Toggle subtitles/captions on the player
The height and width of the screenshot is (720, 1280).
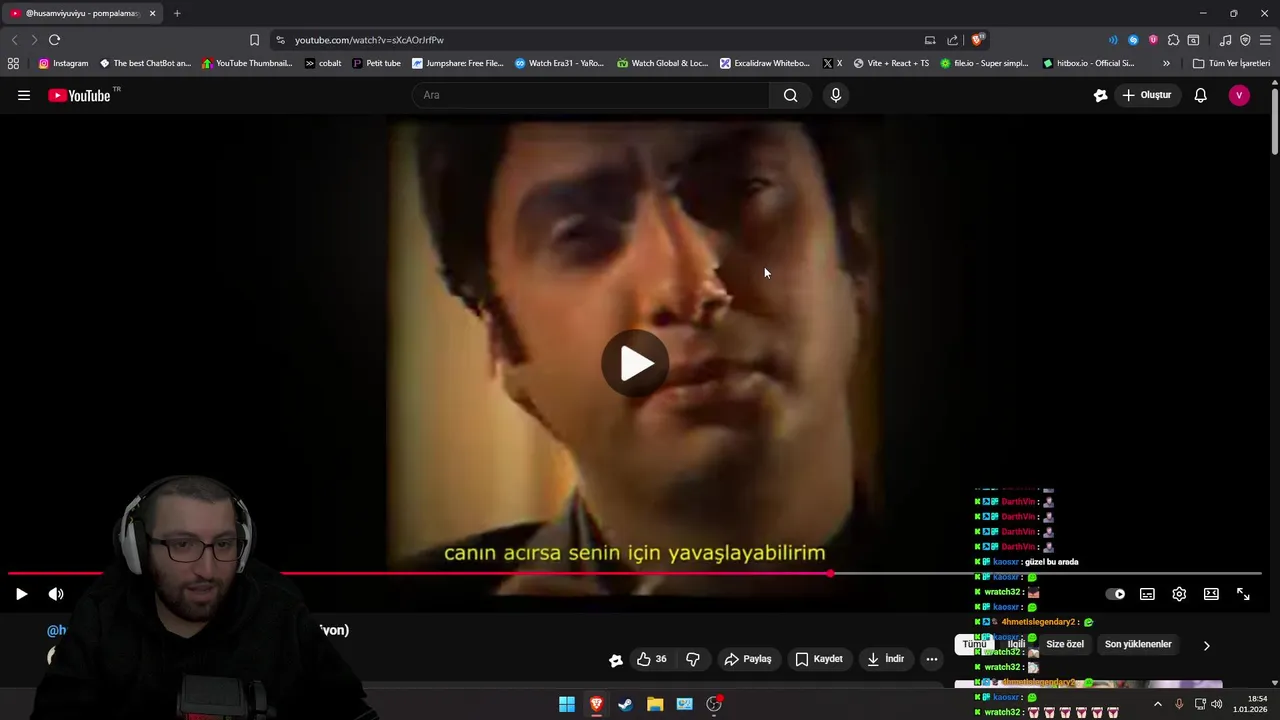tap(1147, 594)
